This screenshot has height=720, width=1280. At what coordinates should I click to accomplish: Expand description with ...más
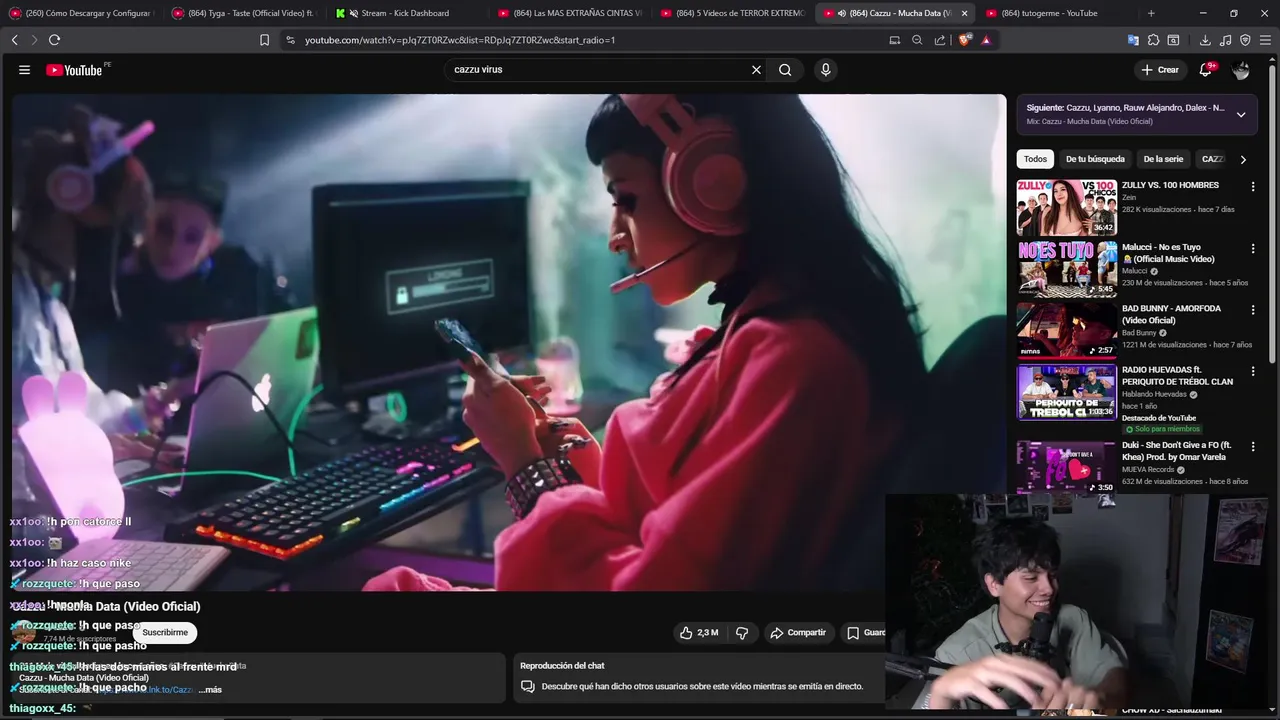click(210, 690)
